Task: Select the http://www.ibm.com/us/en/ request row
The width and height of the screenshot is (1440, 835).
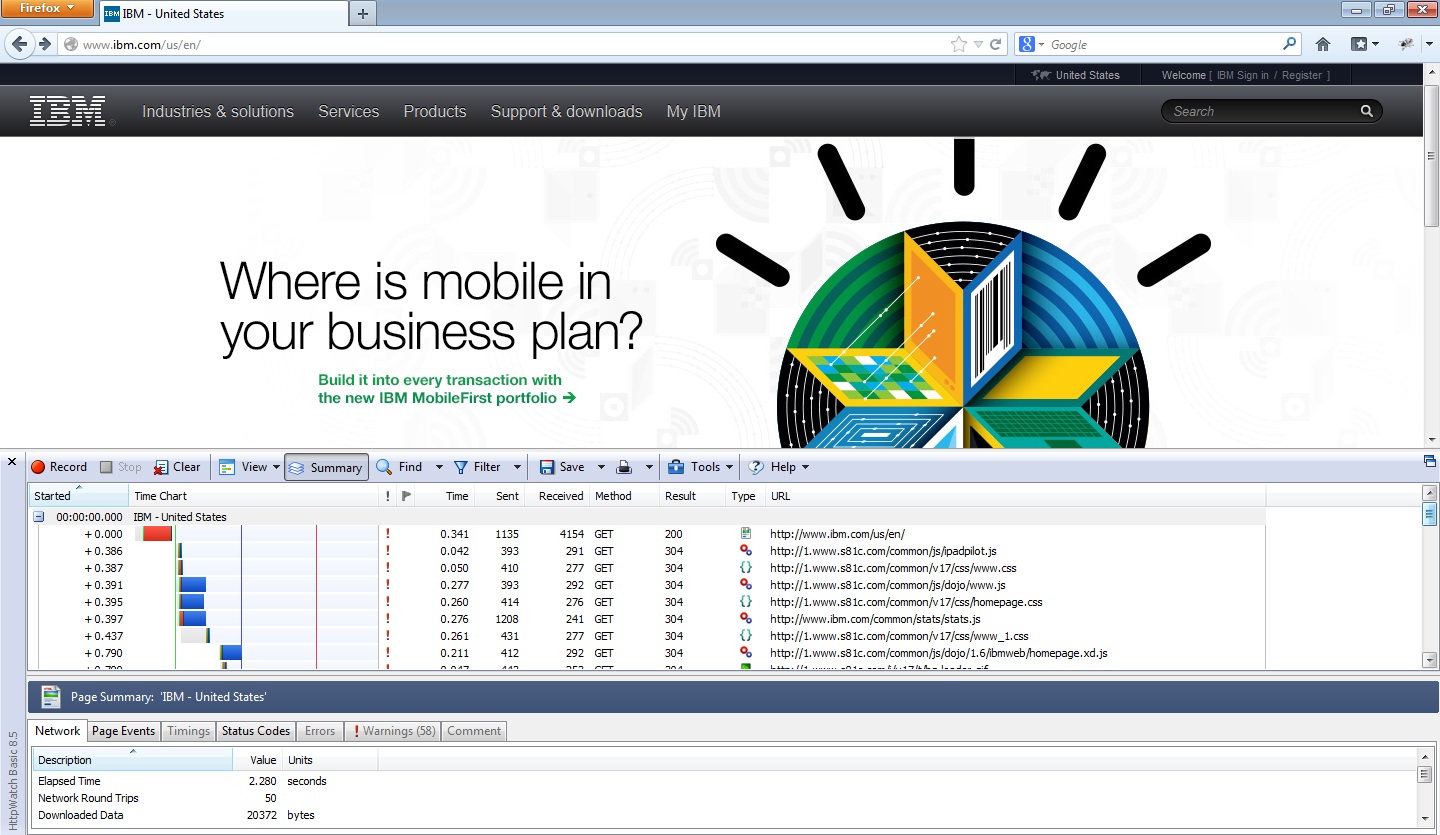Action: coord(646,534)
